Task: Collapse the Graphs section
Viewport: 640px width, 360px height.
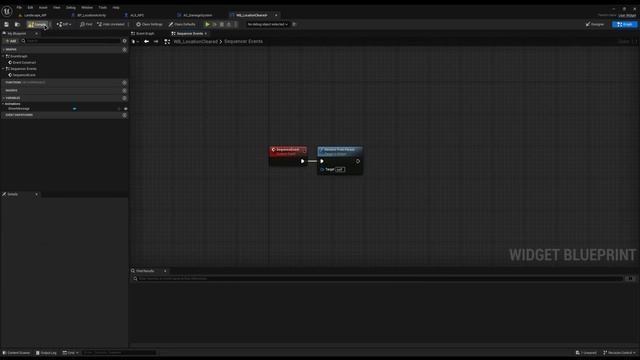Action: pos(4,49)
